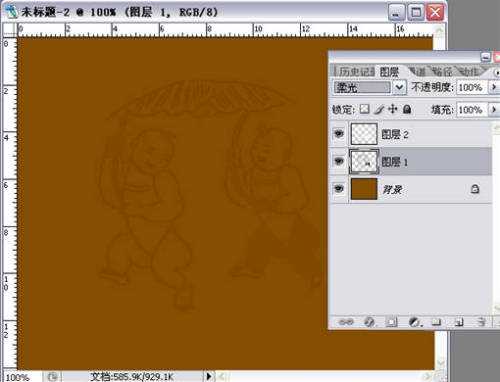Create a new layer group
This screenshot has height=382, width=500.
point(436,322)
